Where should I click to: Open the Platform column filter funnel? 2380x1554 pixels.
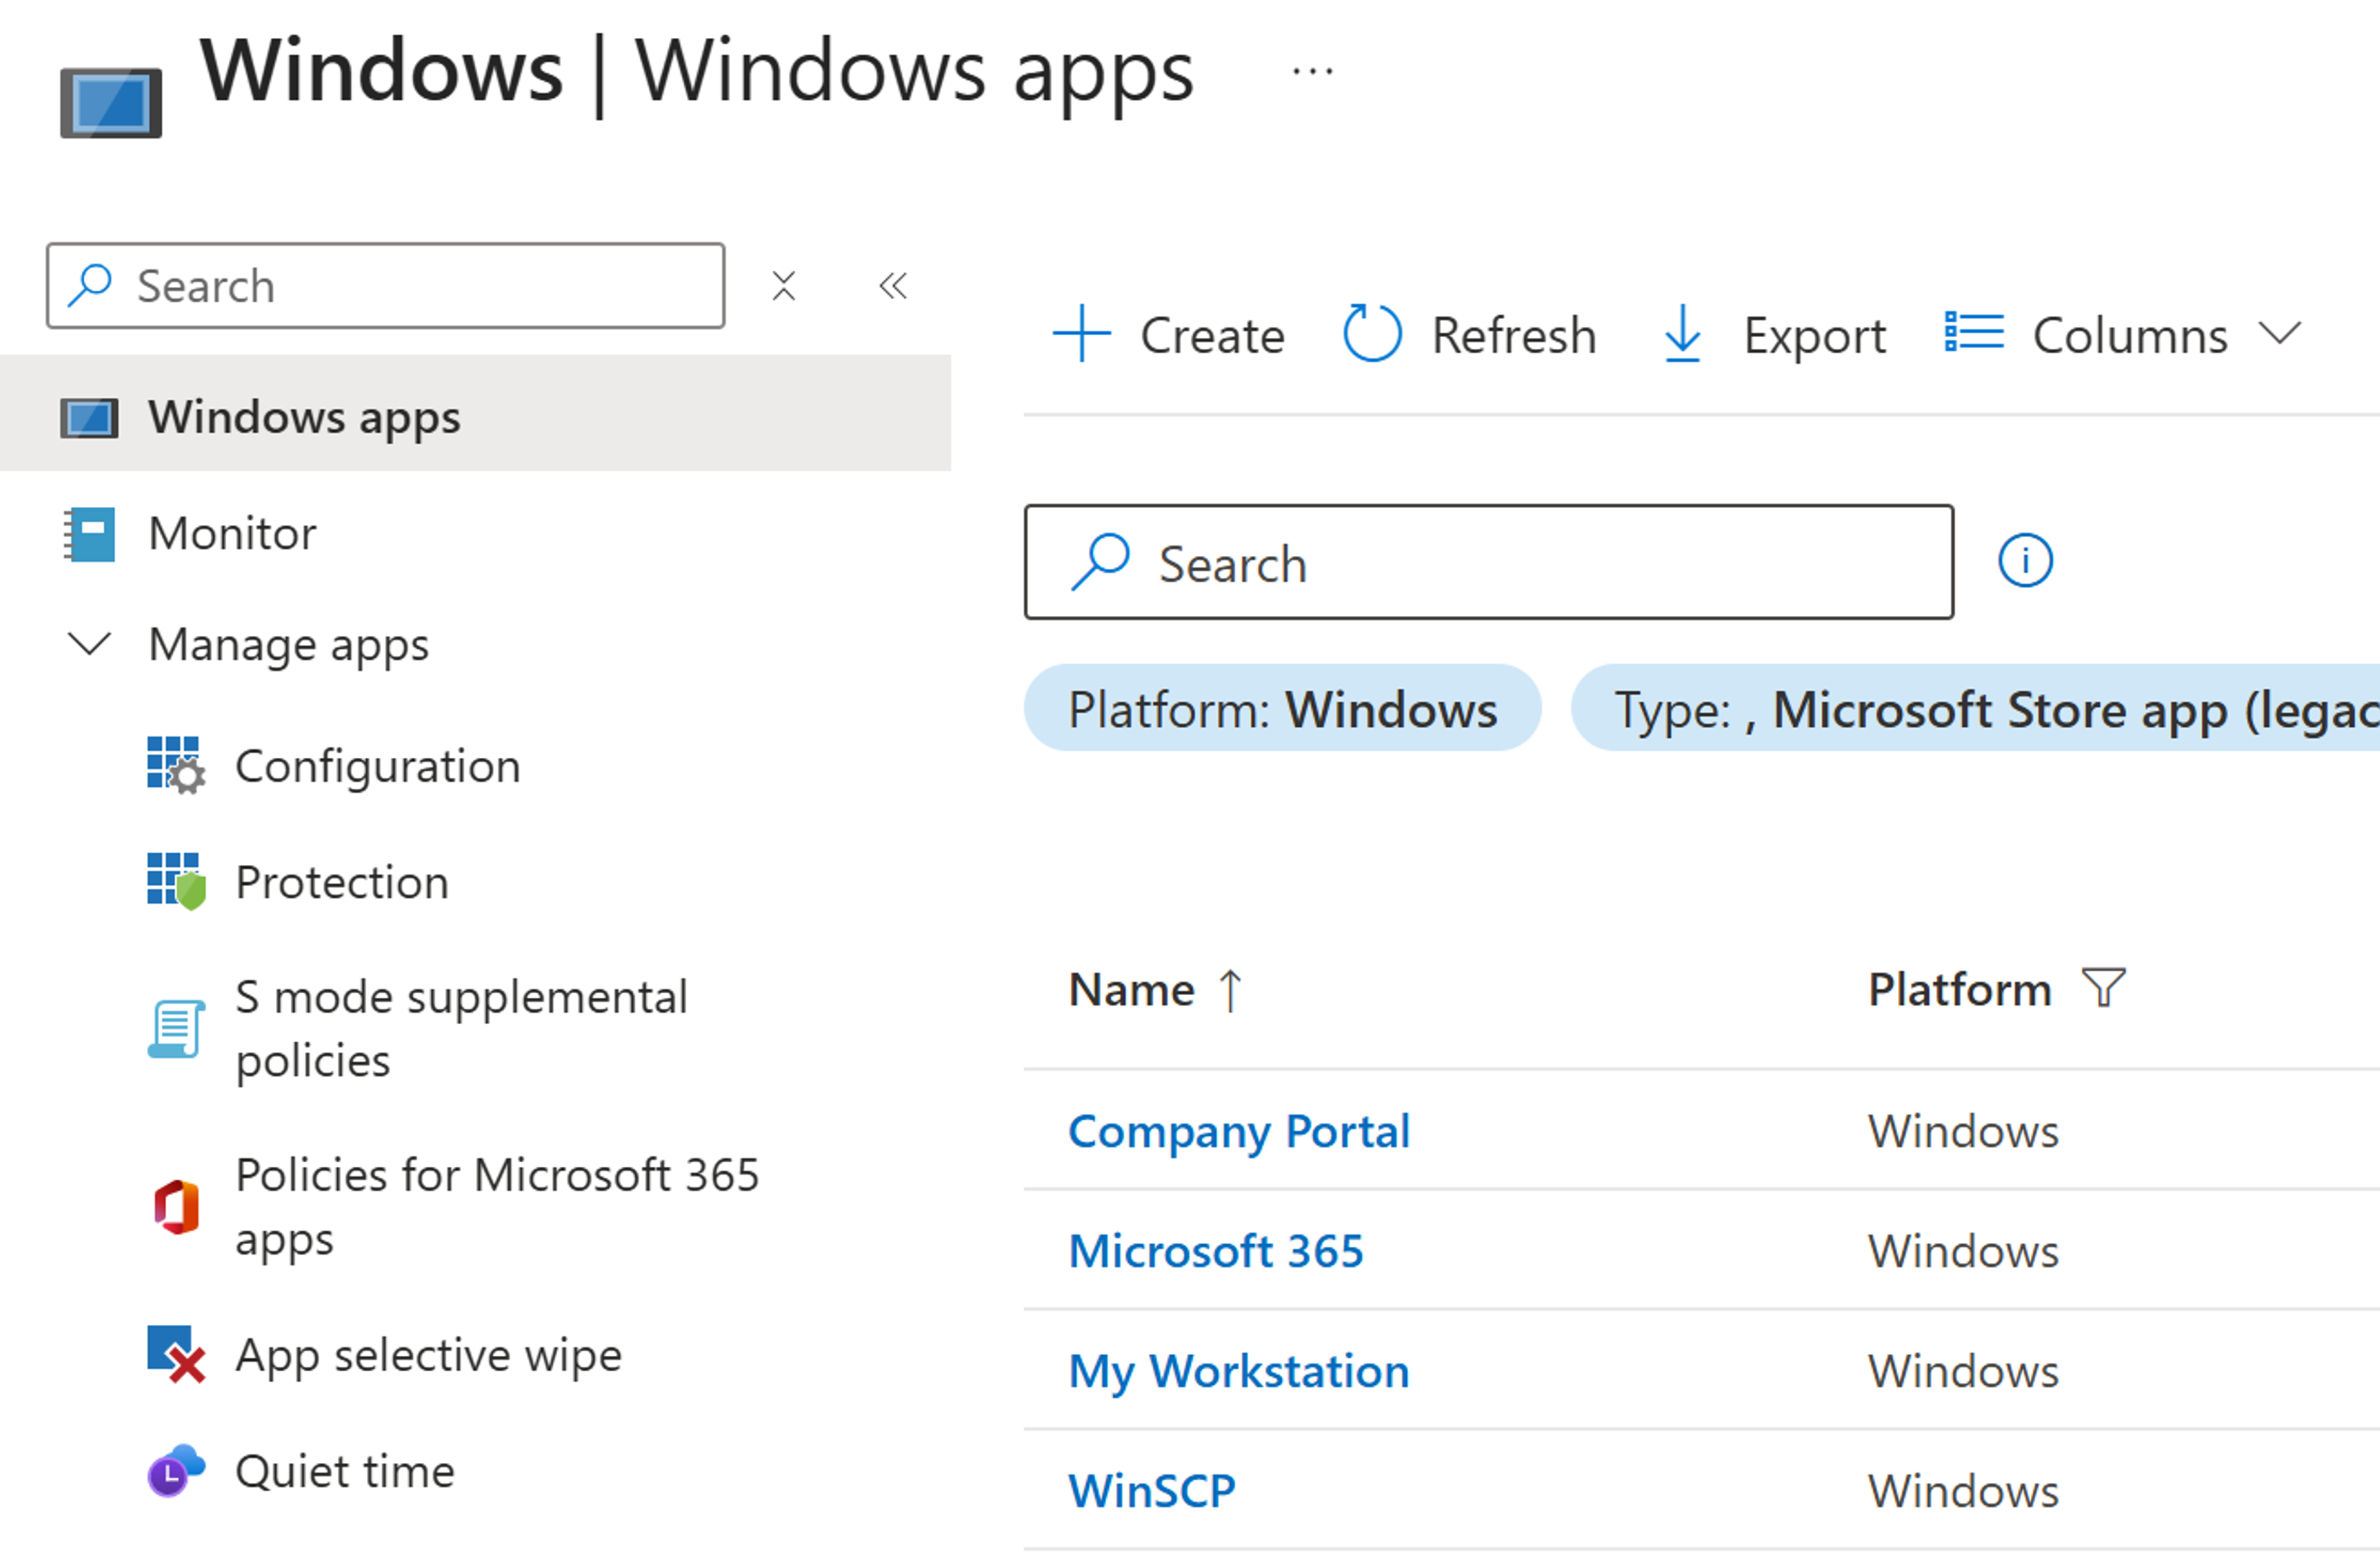[2104, 988]
